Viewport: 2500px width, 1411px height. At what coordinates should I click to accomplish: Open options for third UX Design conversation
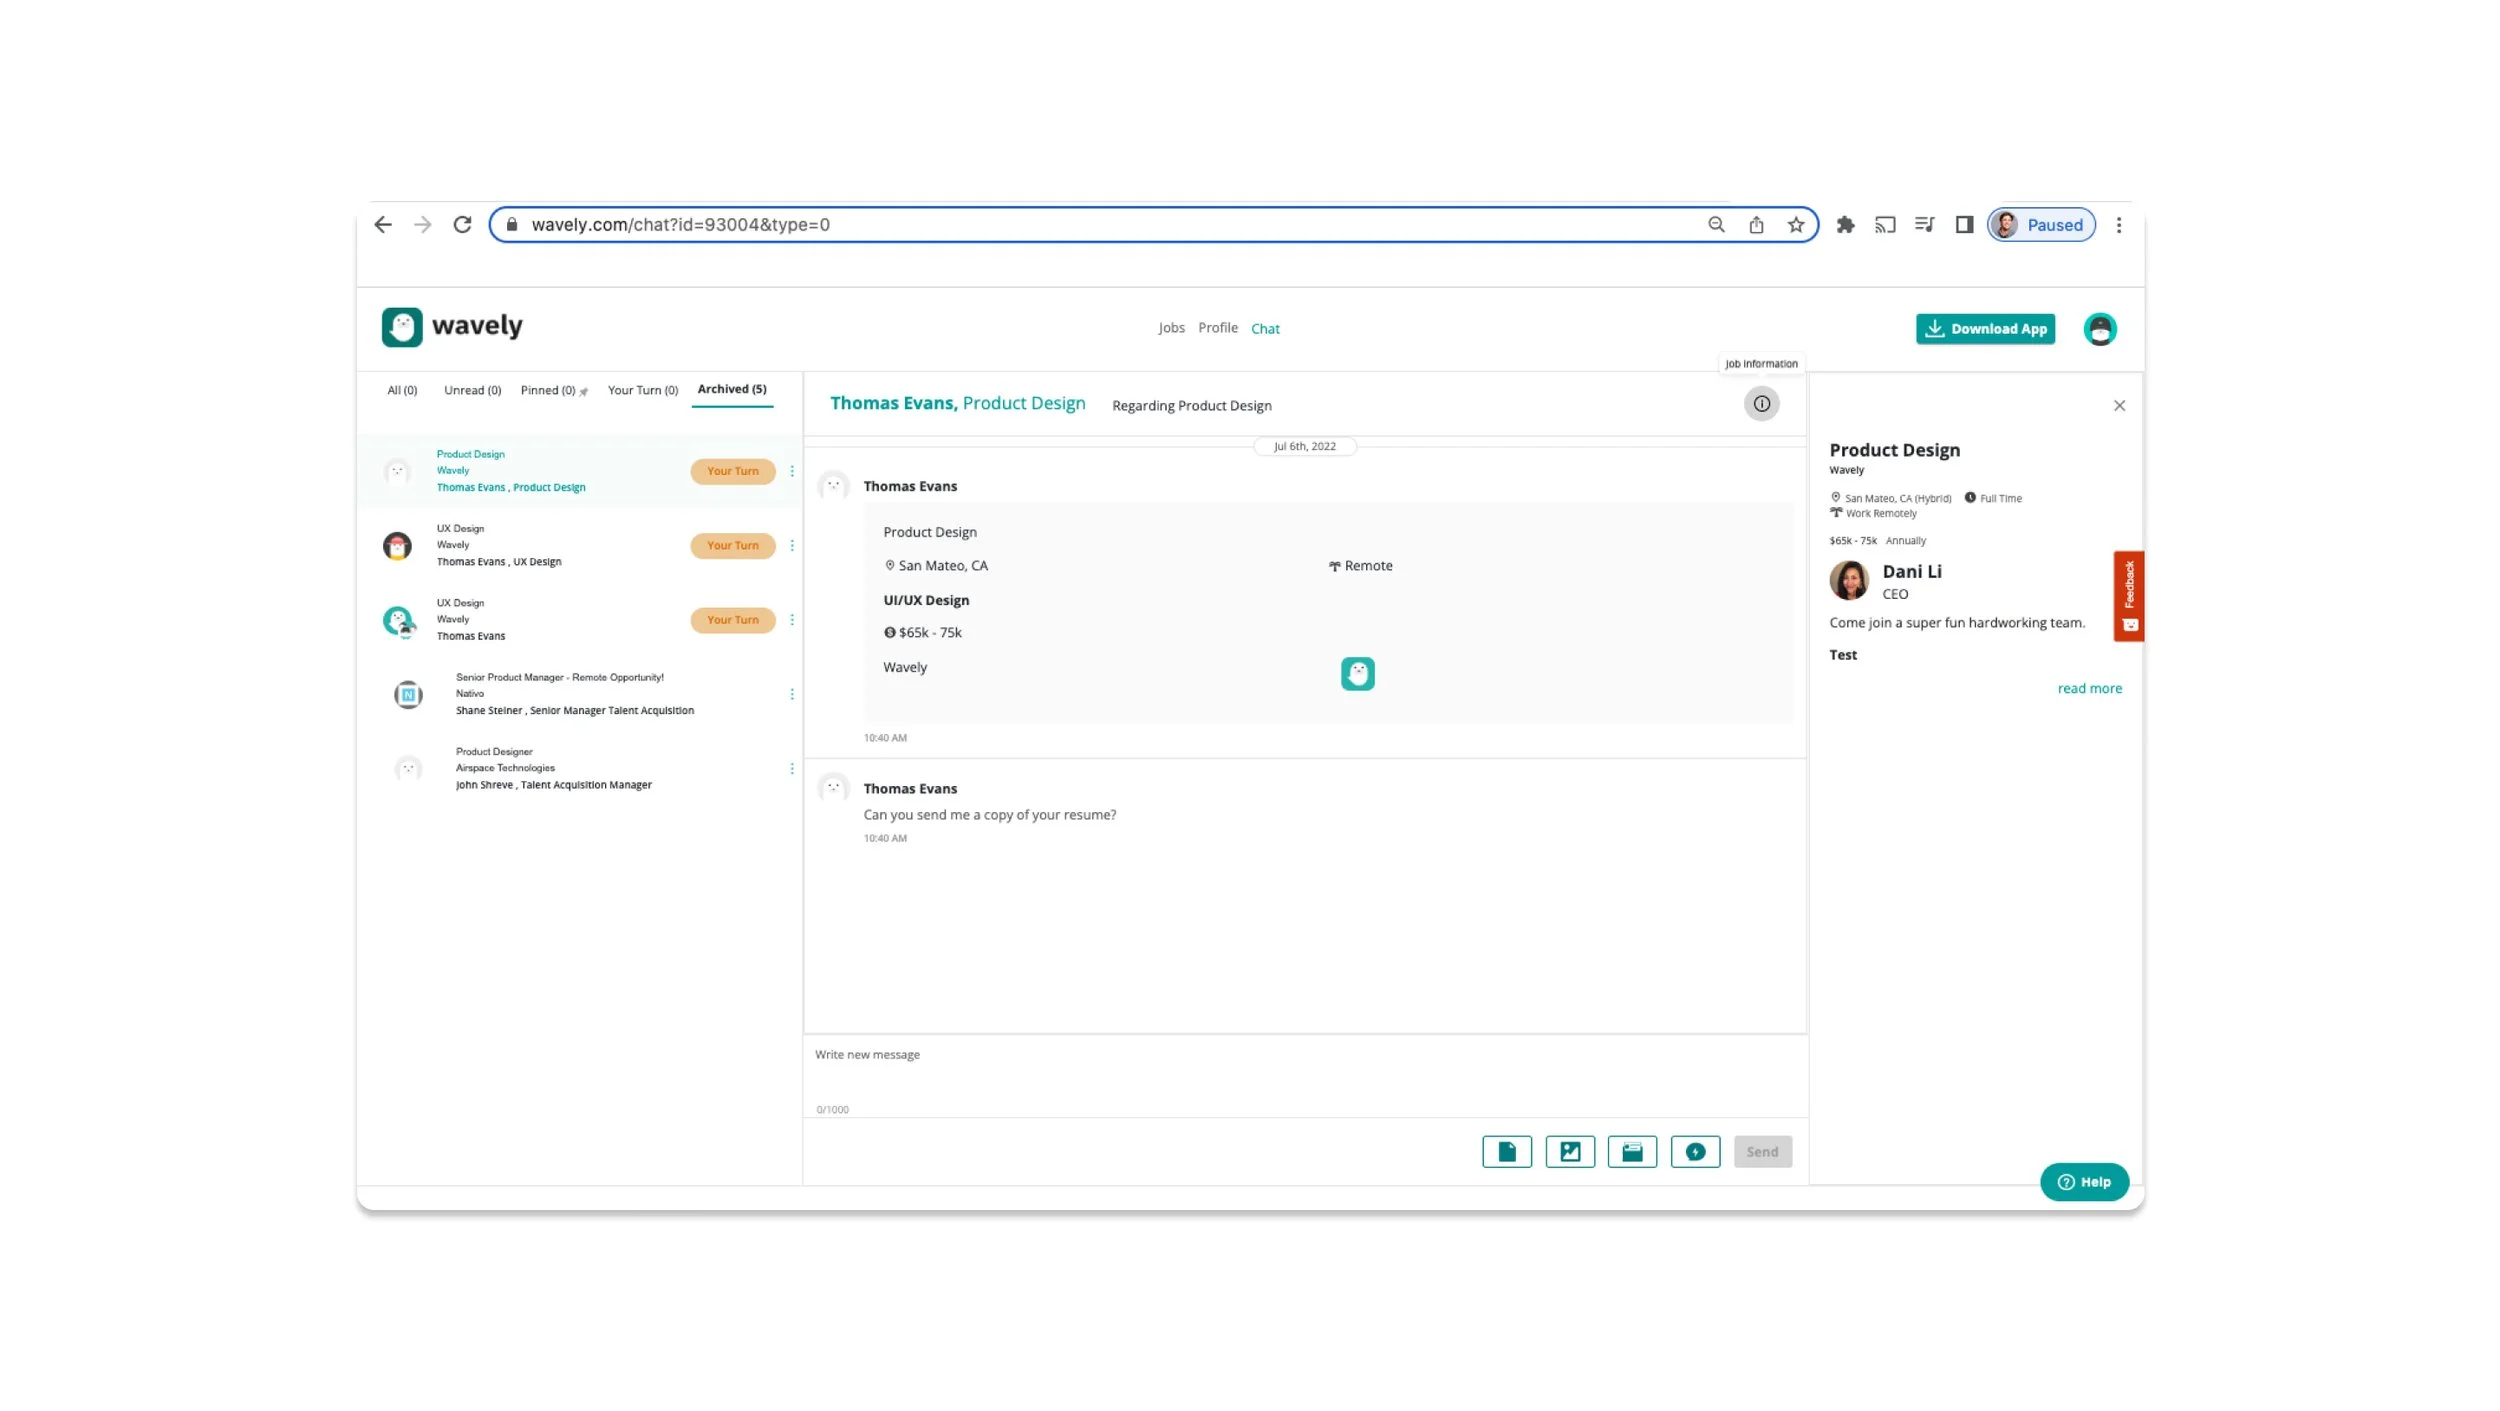(792, 620)
